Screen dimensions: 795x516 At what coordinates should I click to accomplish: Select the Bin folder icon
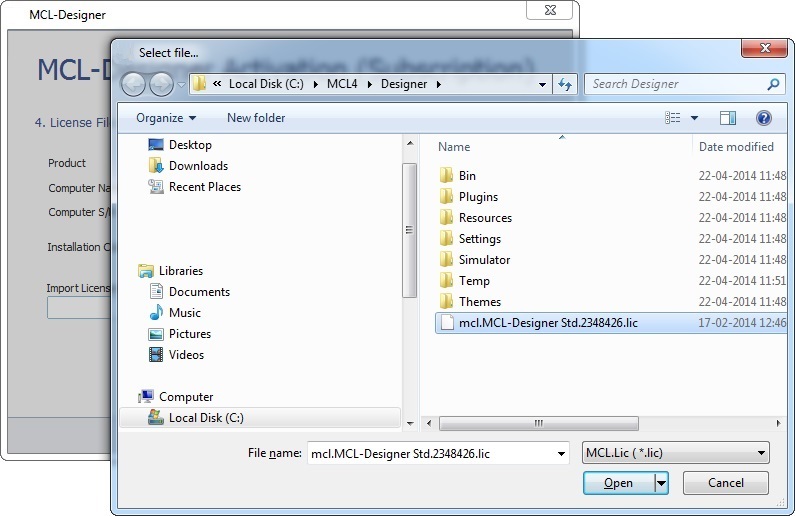tap(446, 175)
